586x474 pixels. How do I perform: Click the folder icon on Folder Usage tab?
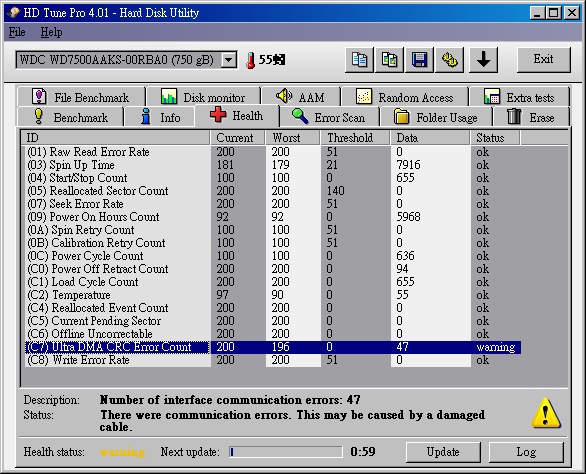[x=402, y=116]
